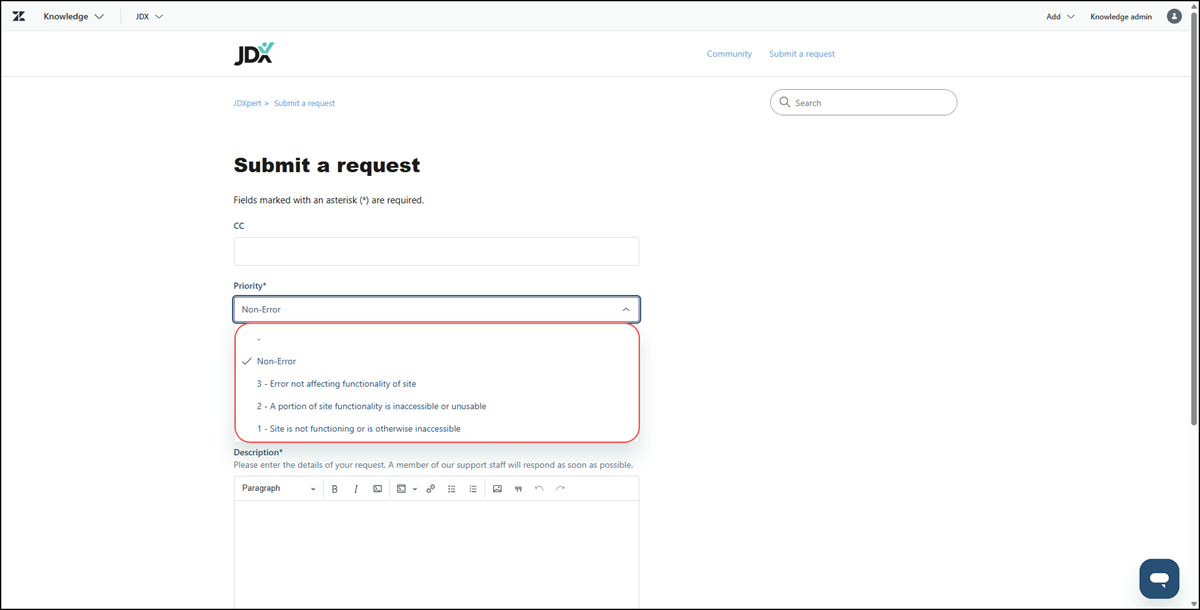The width and height of the screenshot is (1200, 610).
Task: Insert a link in the description
Action: pyautogui.click(x=431, y=489)
